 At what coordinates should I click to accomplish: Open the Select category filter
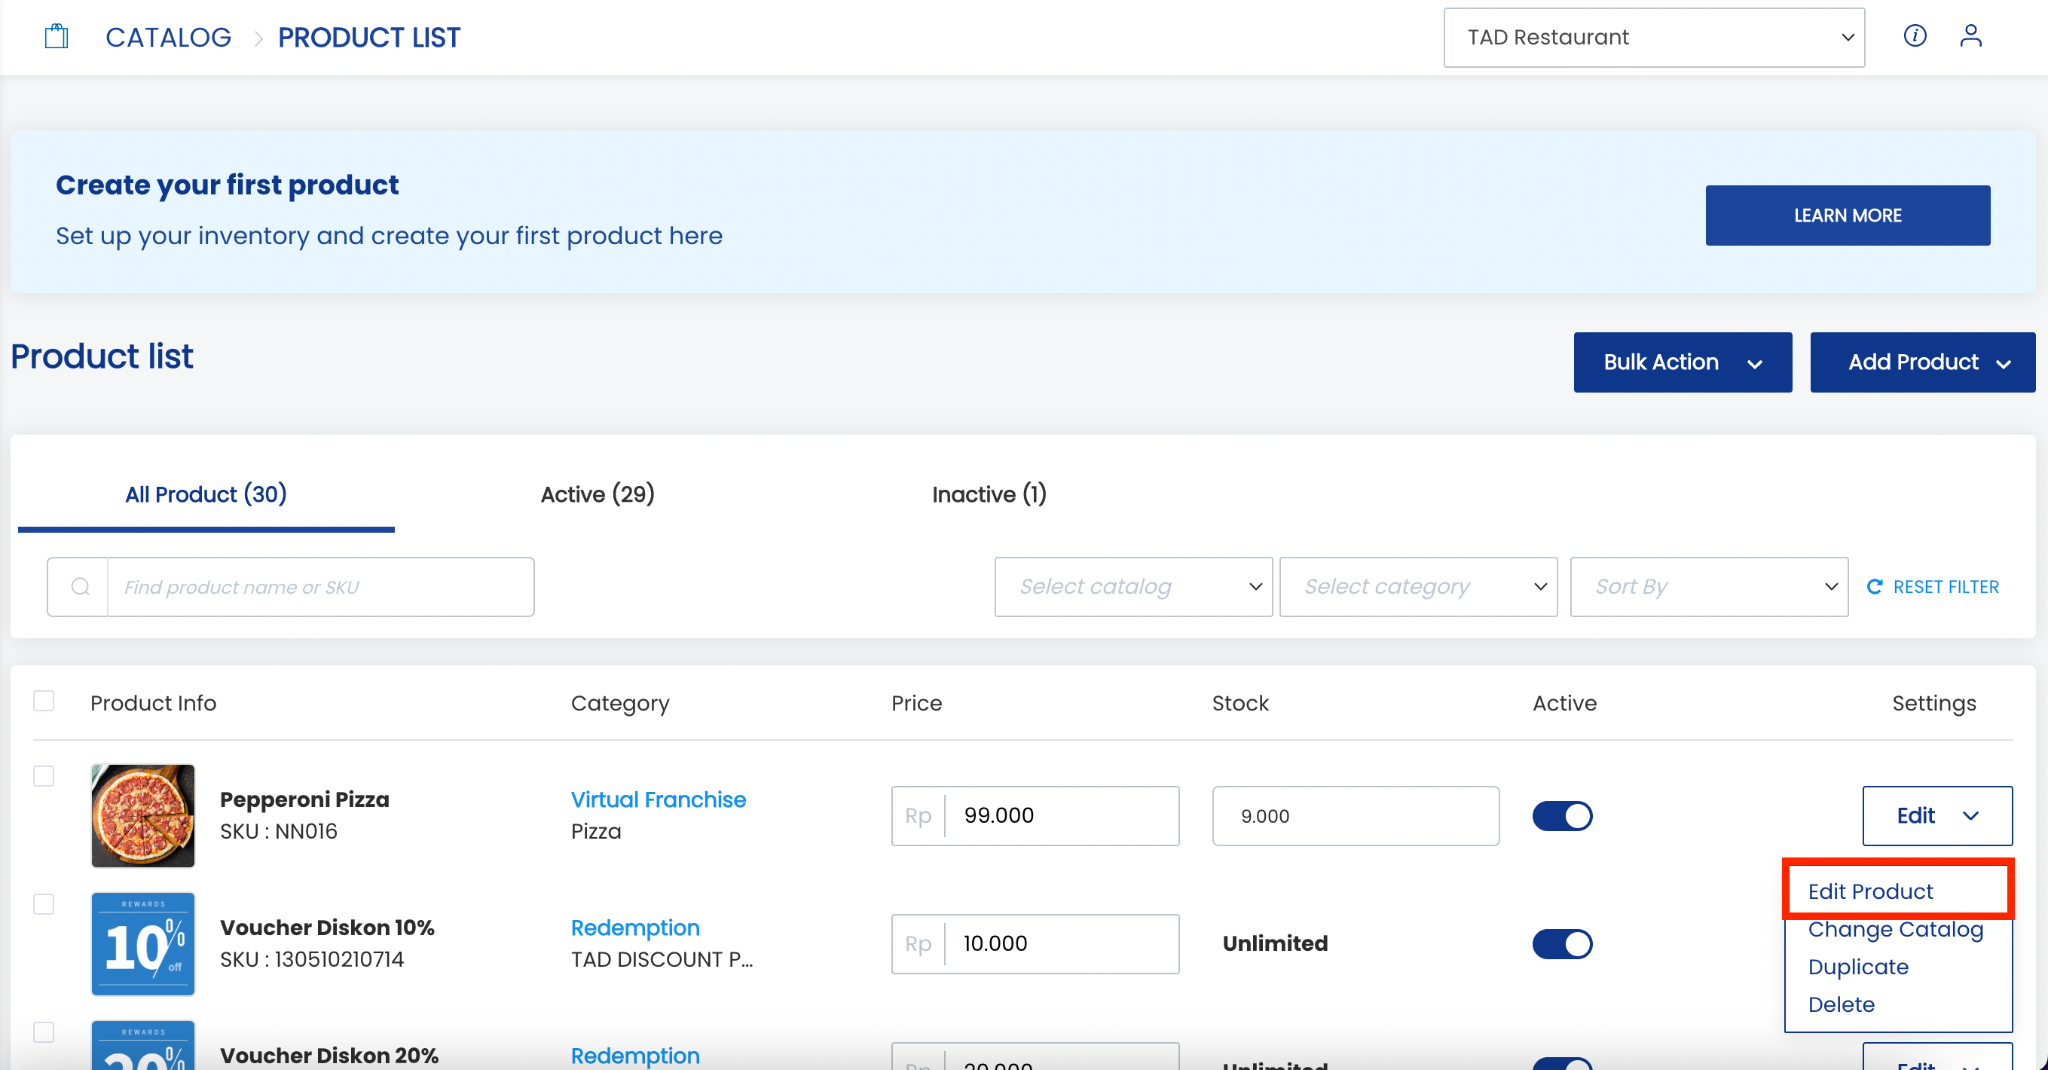tap(1419, 587)
